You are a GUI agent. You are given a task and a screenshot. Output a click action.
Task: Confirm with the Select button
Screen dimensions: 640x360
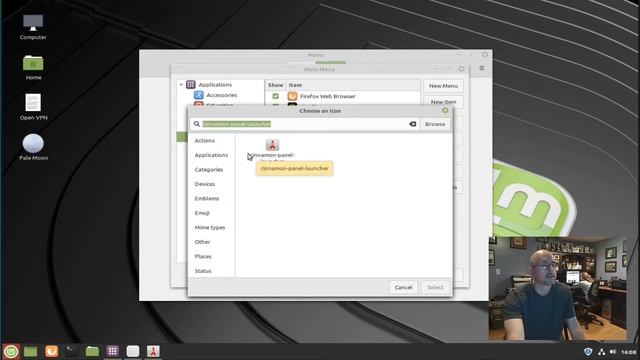[x=435, y=287]
